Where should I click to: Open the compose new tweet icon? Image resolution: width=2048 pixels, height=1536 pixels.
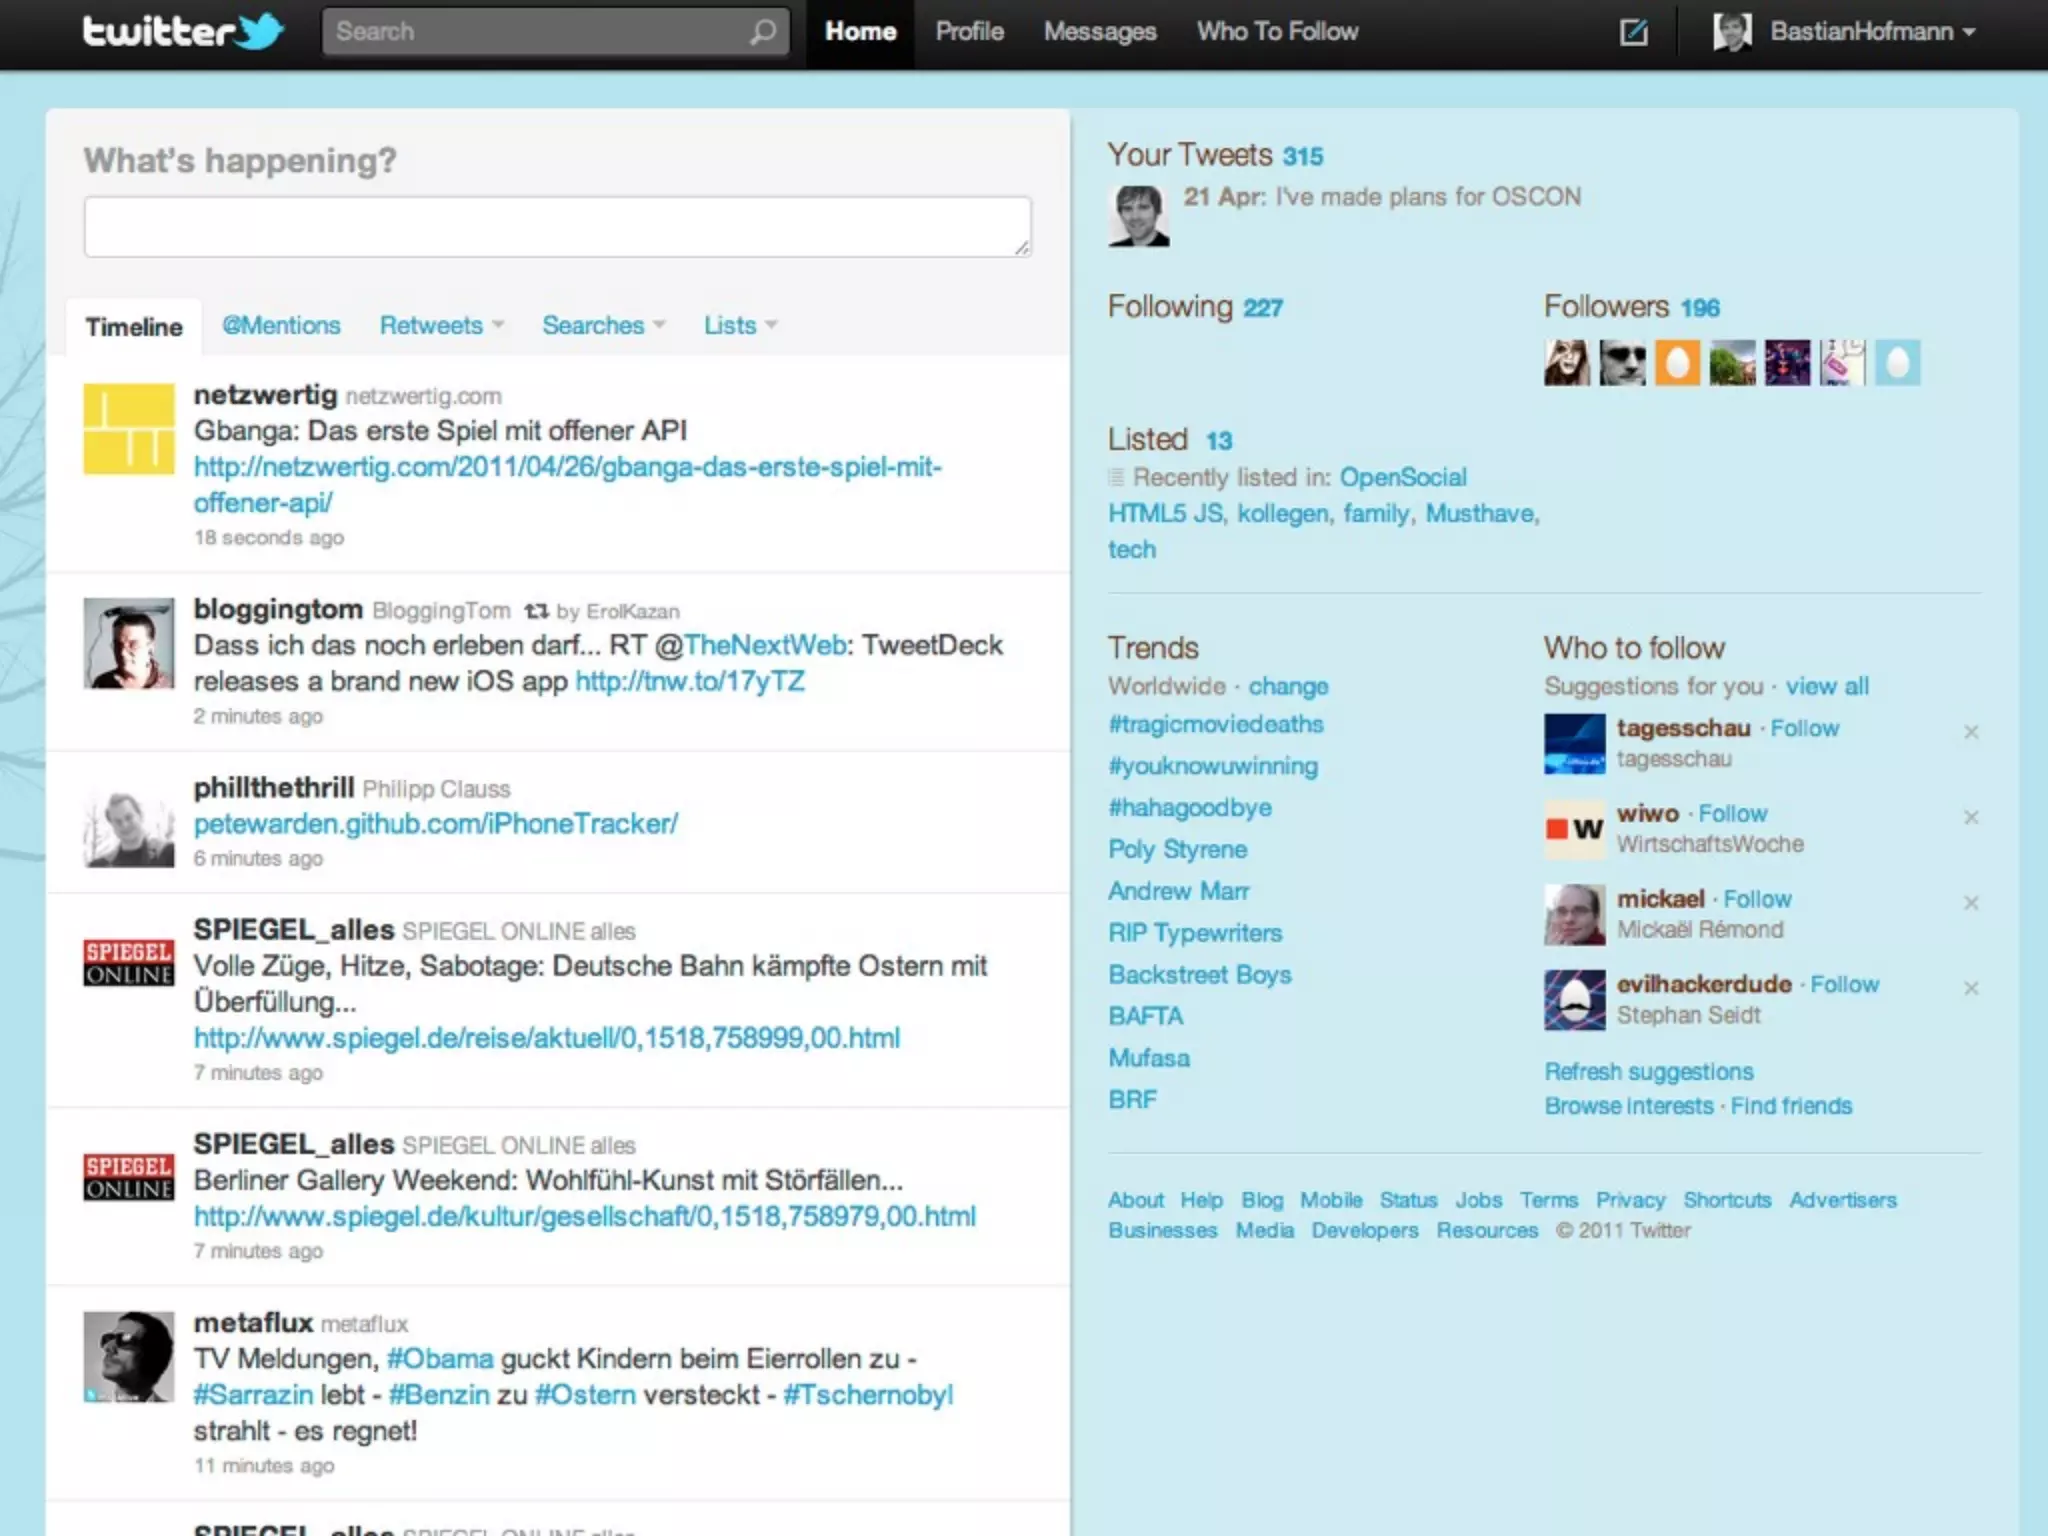[1633, 32]
